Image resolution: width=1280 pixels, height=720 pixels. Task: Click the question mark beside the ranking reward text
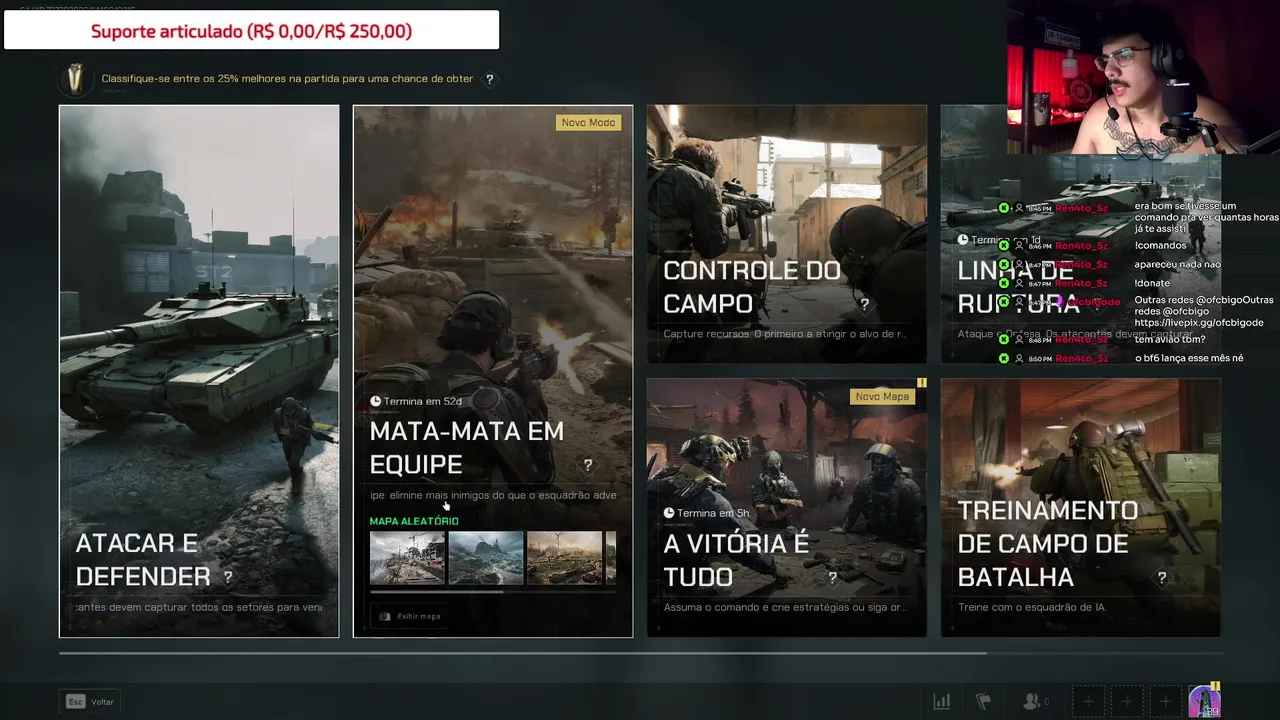489,79
